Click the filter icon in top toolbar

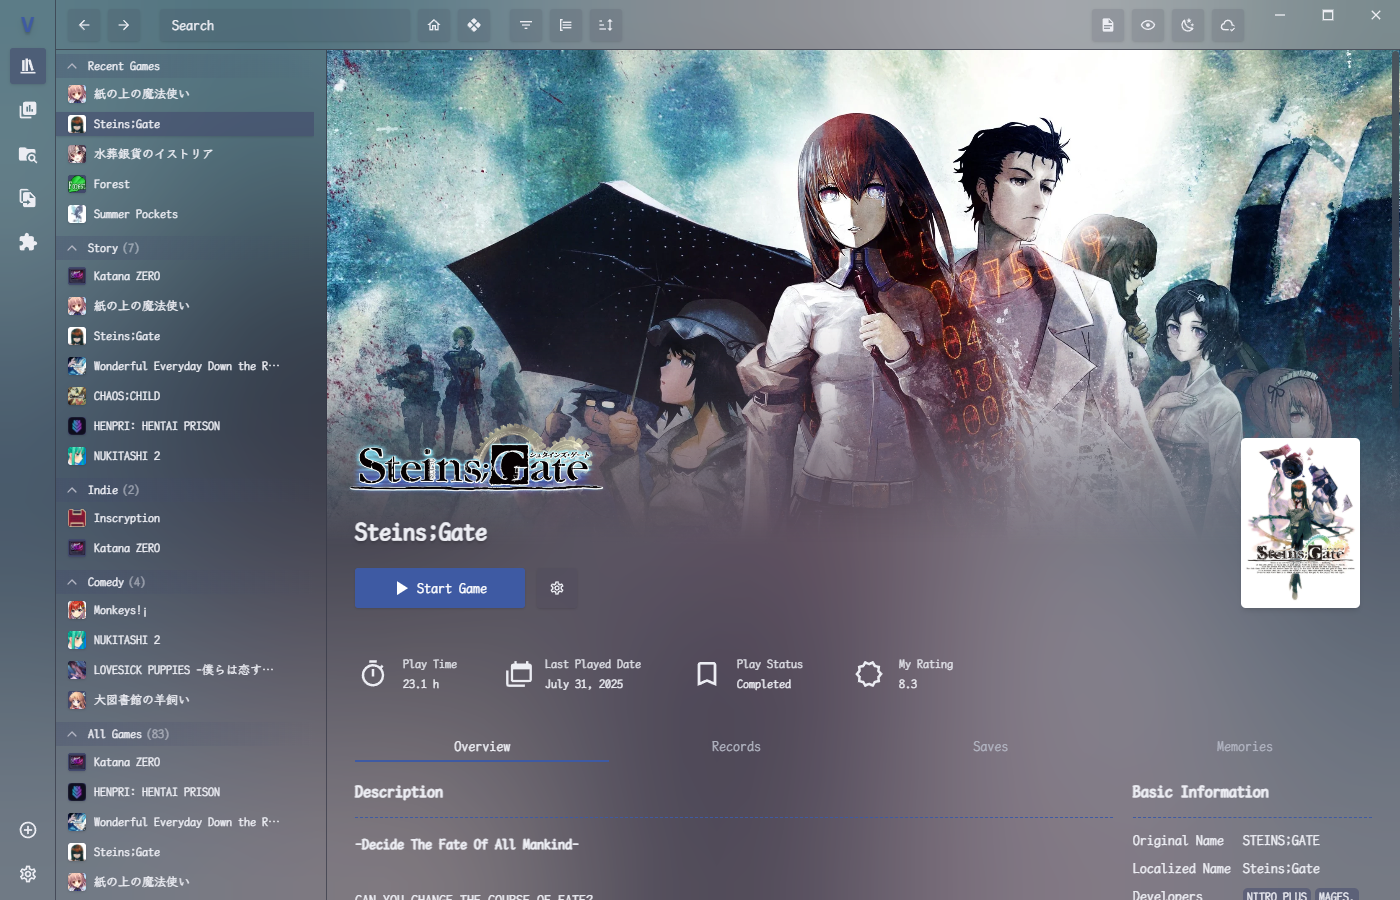526,25
